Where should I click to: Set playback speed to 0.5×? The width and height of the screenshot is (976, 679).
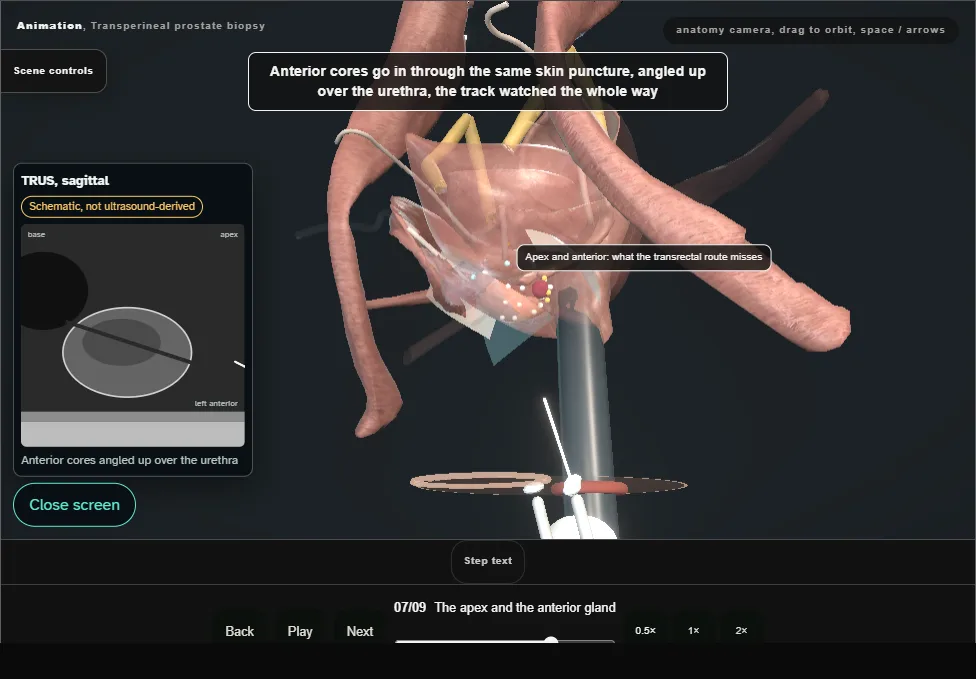pyautogui.click(x=645, y=630)
